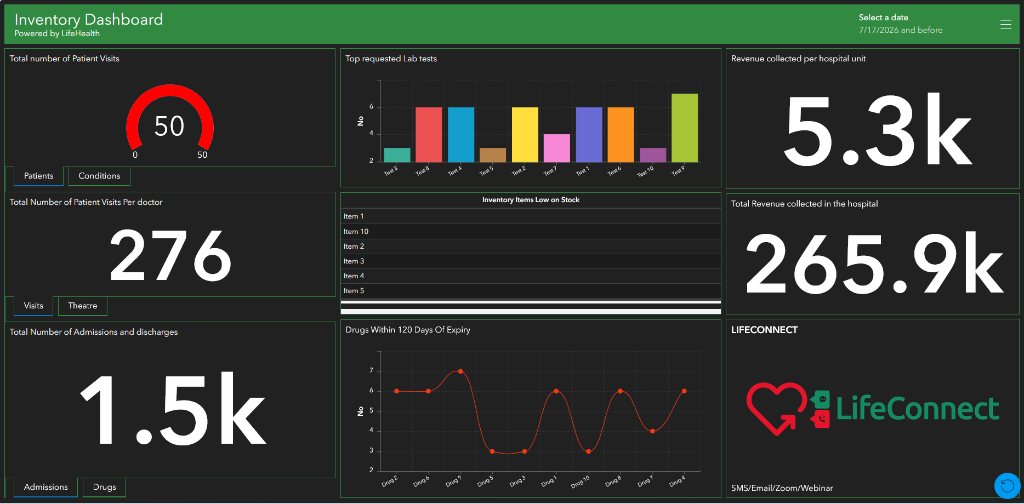
Task: Switch to the Visits tab
Action: pos(33,306)
